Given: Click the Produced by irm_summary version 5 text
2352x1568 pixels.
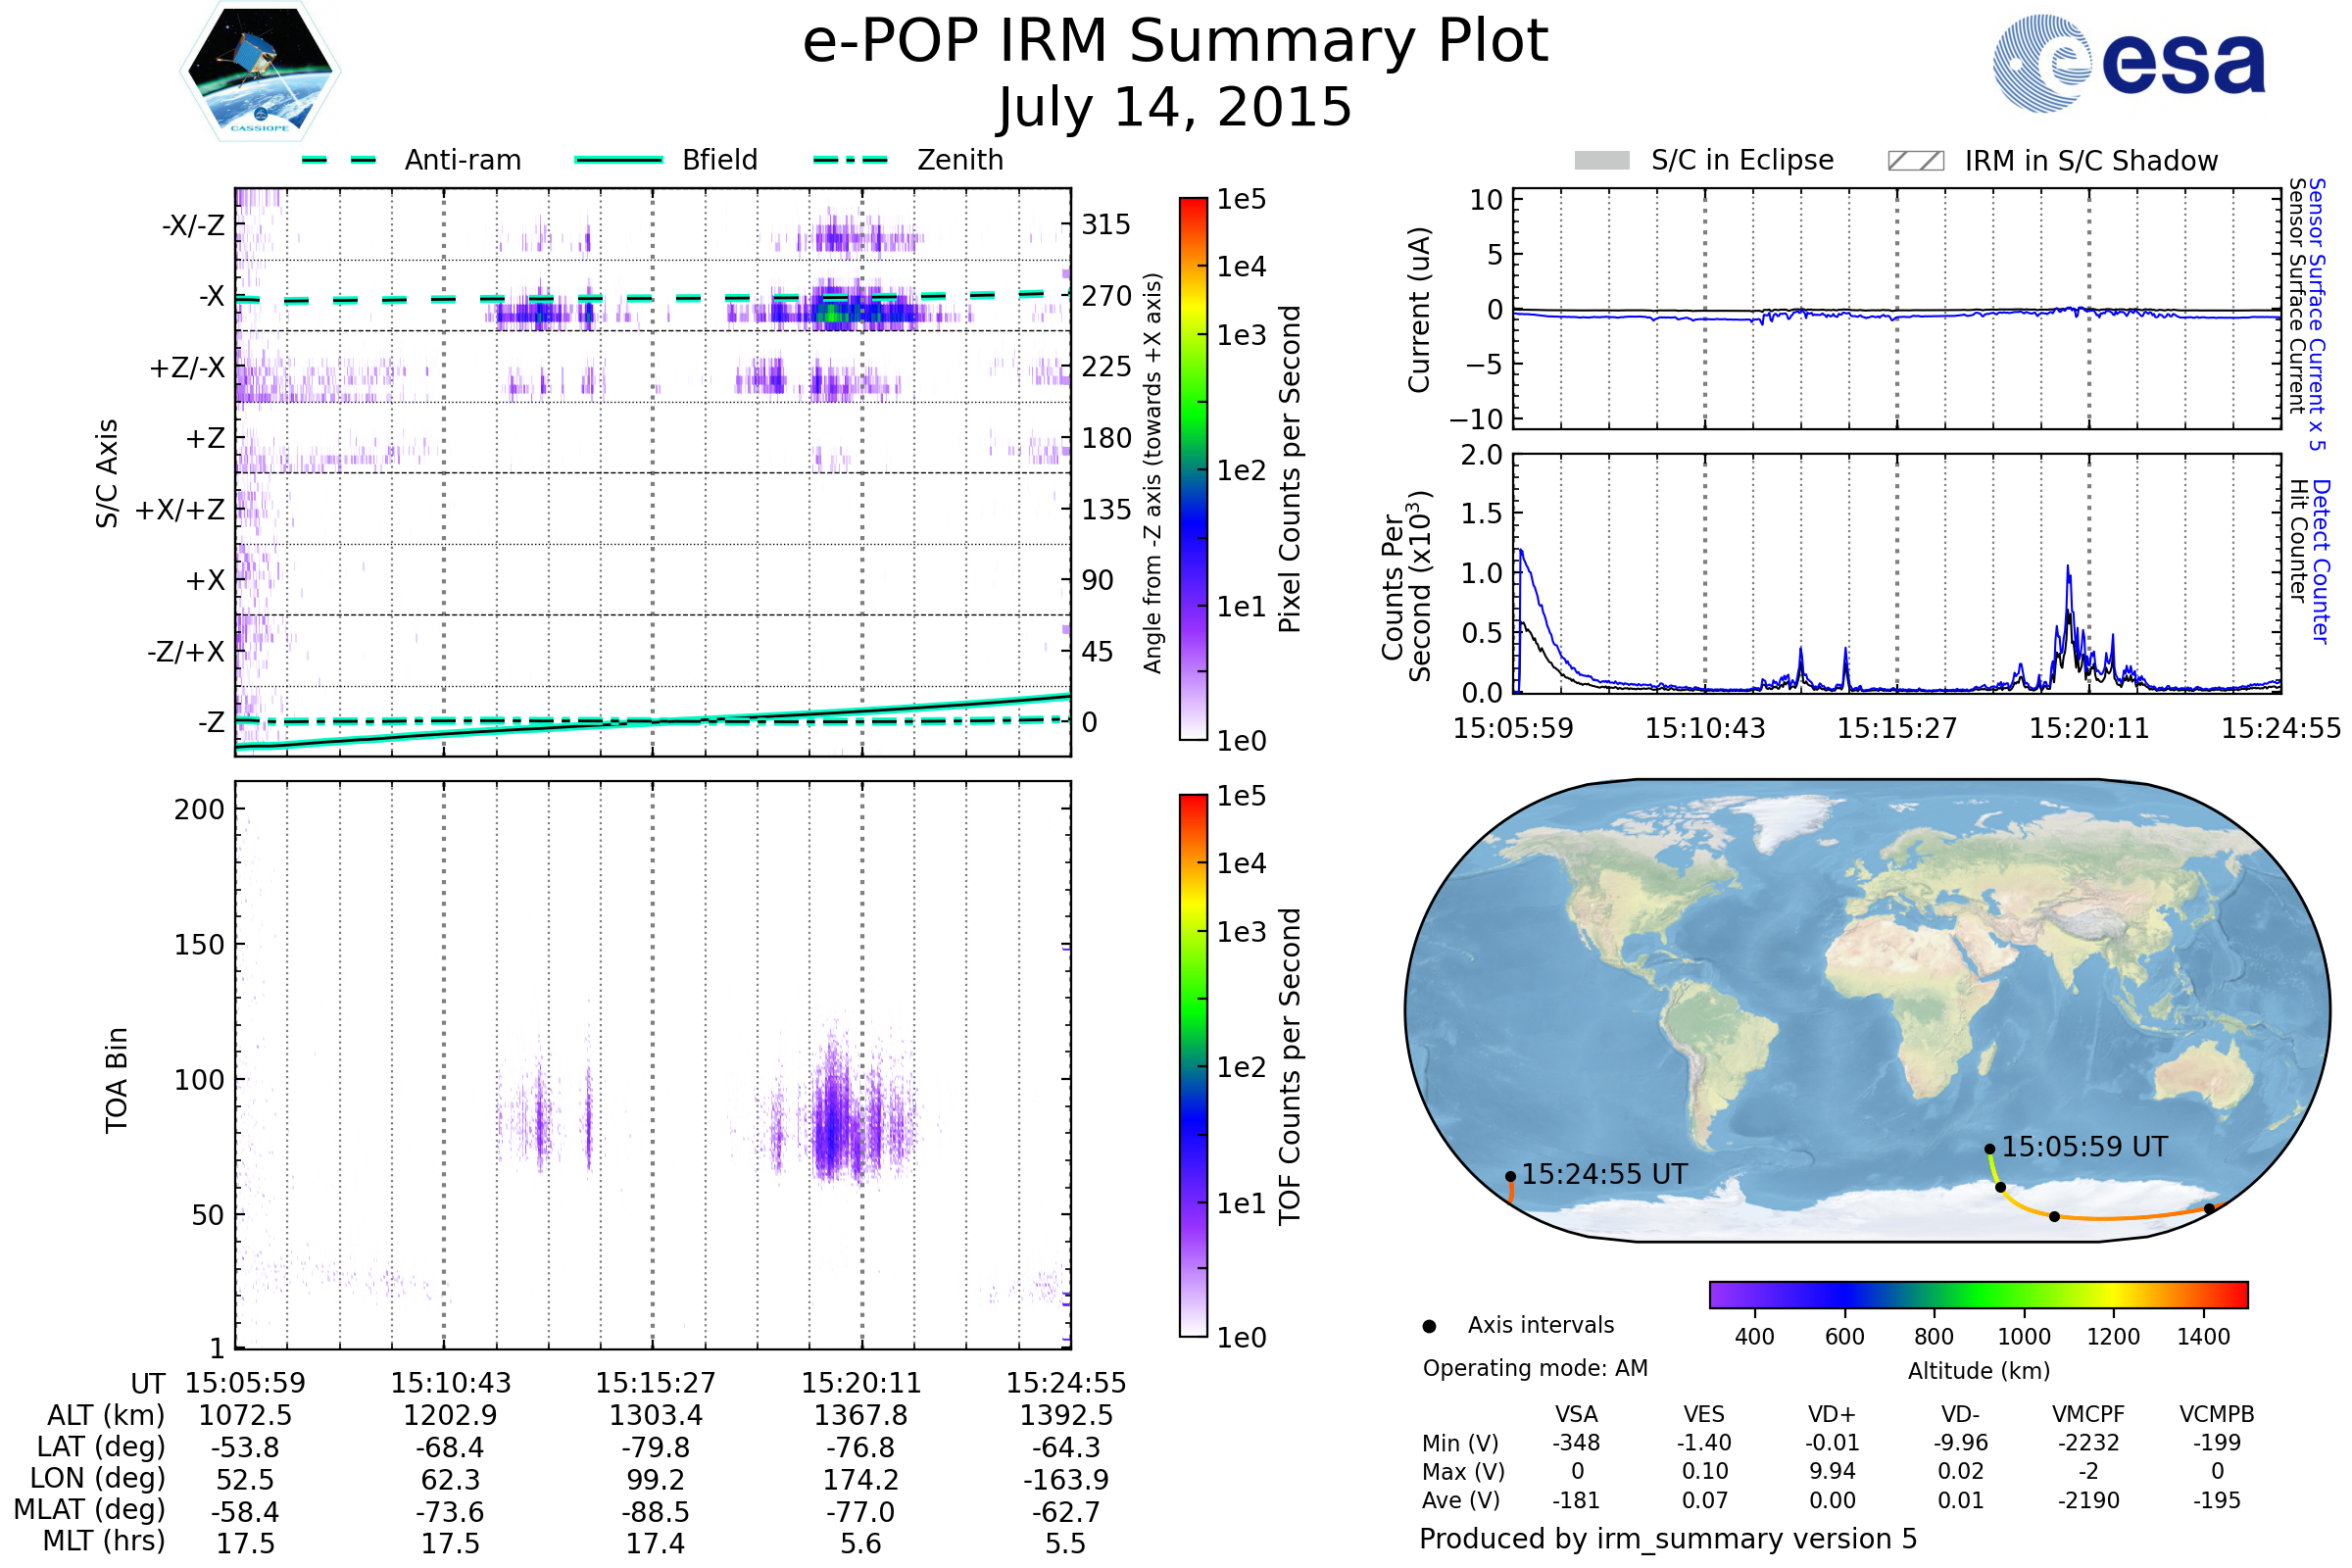Looking at the screenshot, I should [x=1668, y=1539].
